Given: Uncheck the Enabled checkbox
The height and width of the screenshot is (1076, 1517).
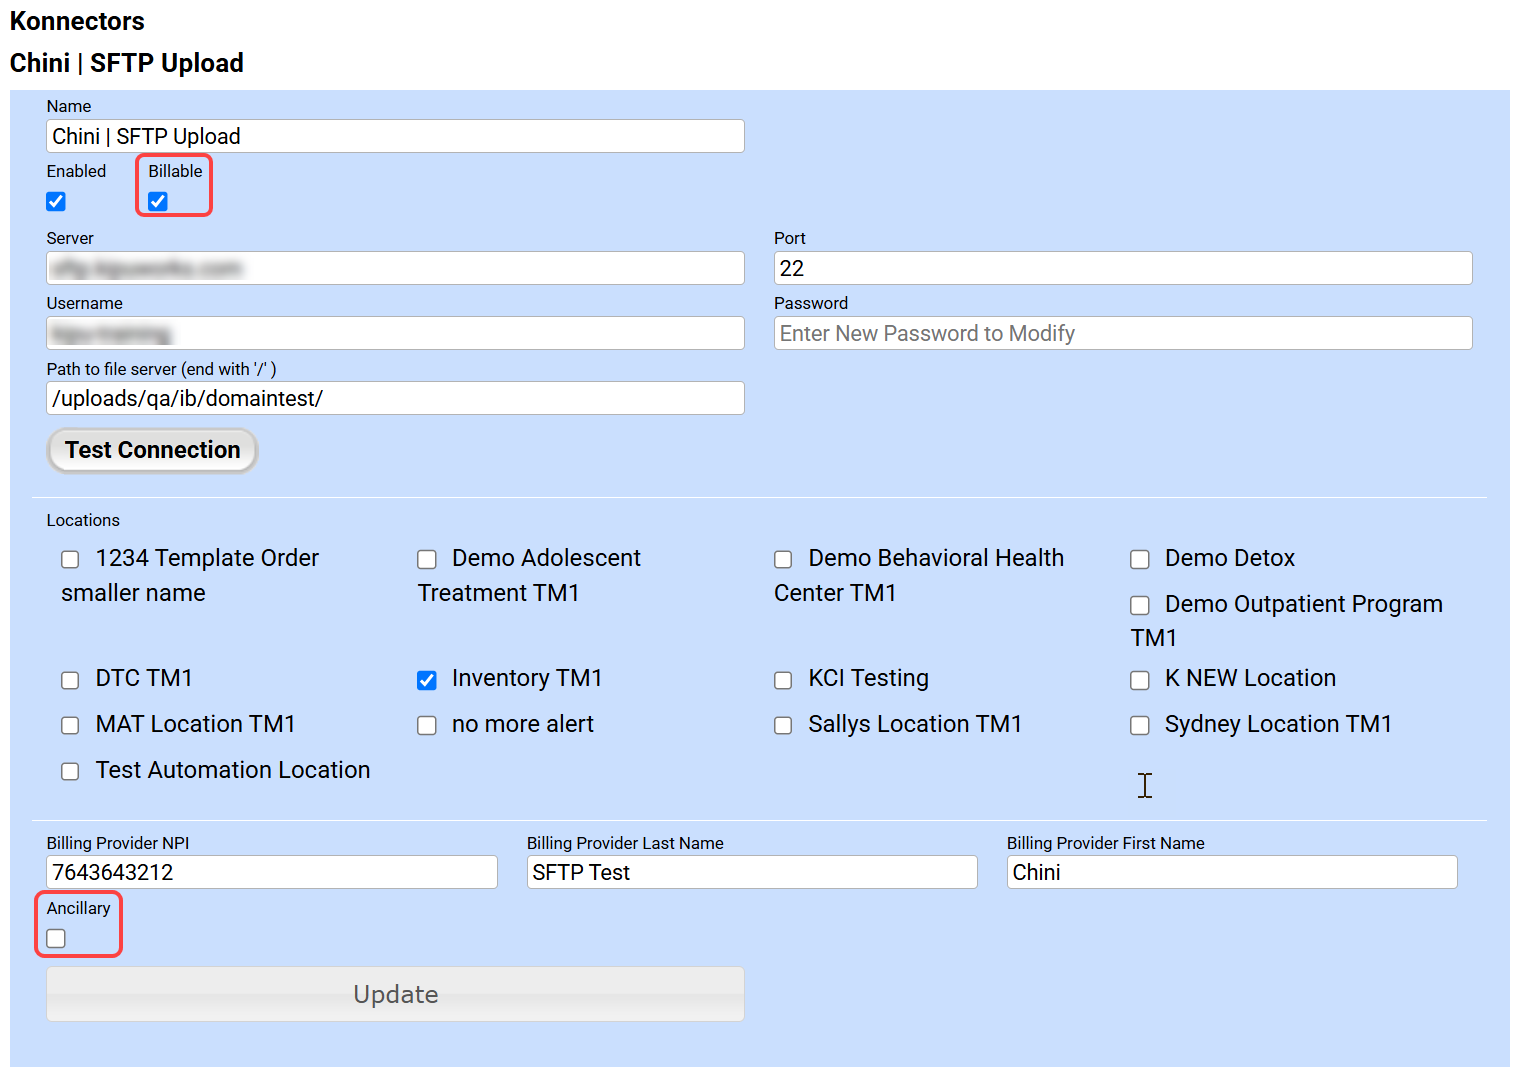Looking at the screenshot, I should [56, 202].
